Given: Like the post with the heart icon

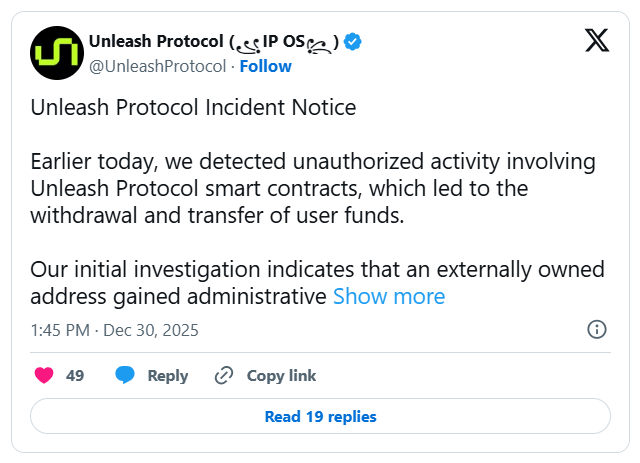Looking at the screenshot, I should (x=44, y=376).
